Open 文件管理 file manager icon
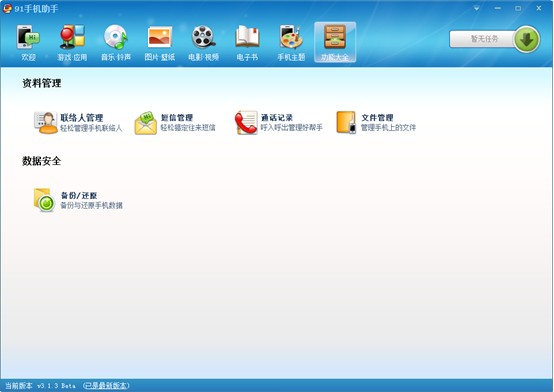The width and height of the screenshot is (554, 392). 346,122
